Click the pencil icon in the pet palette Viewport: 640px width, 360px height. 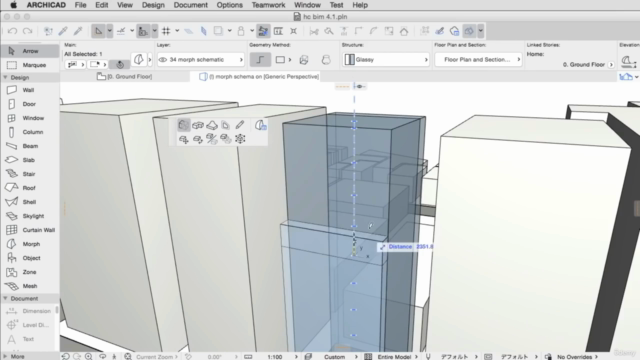coord(240,125)
